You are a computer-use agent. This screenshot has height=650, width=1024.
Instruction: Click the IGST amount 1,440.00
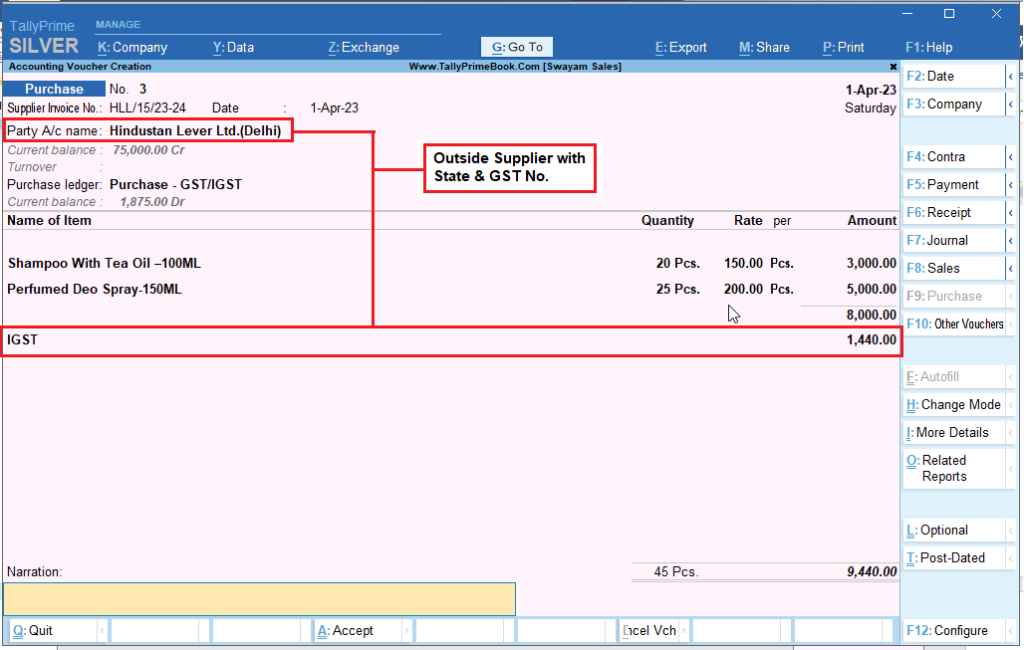[x=871, y=340]
